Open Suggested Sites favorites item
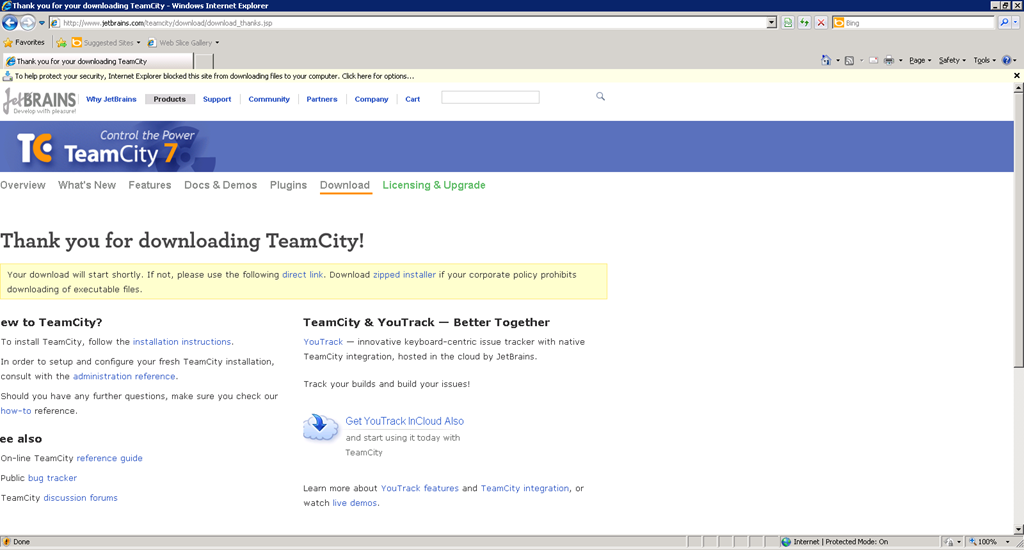Viewport: 1024px width, 550px height. click(106, 42)
